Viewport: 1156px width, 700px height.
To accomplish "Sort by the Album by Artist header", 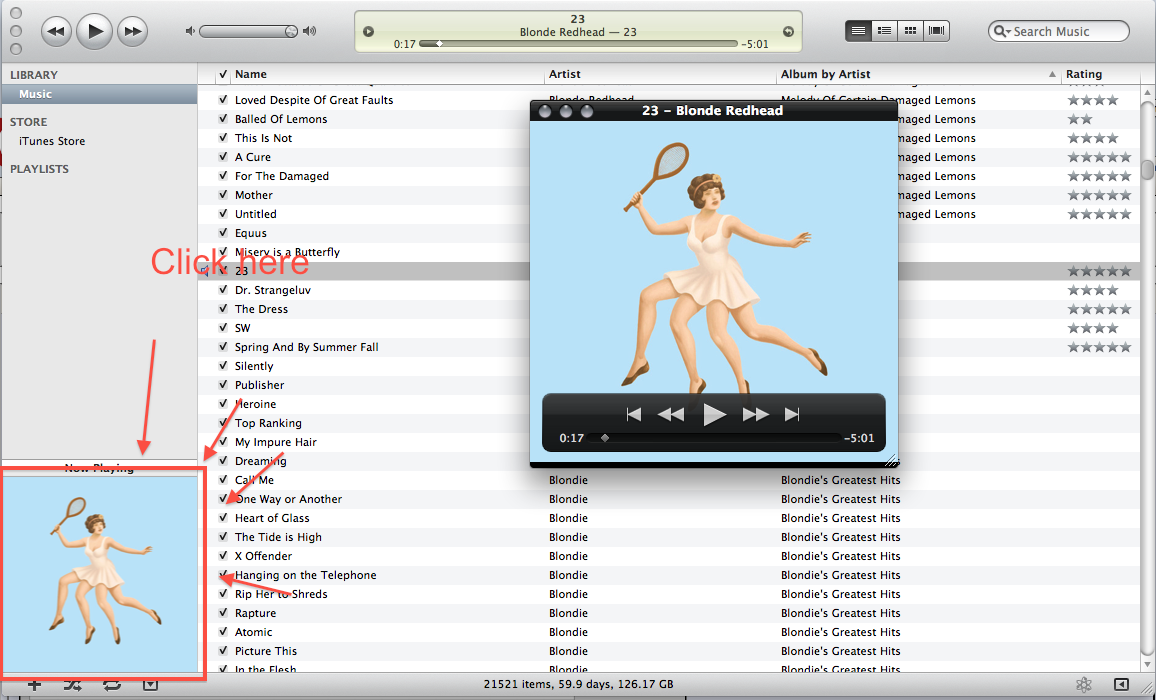I will click(x=826, y=74).
